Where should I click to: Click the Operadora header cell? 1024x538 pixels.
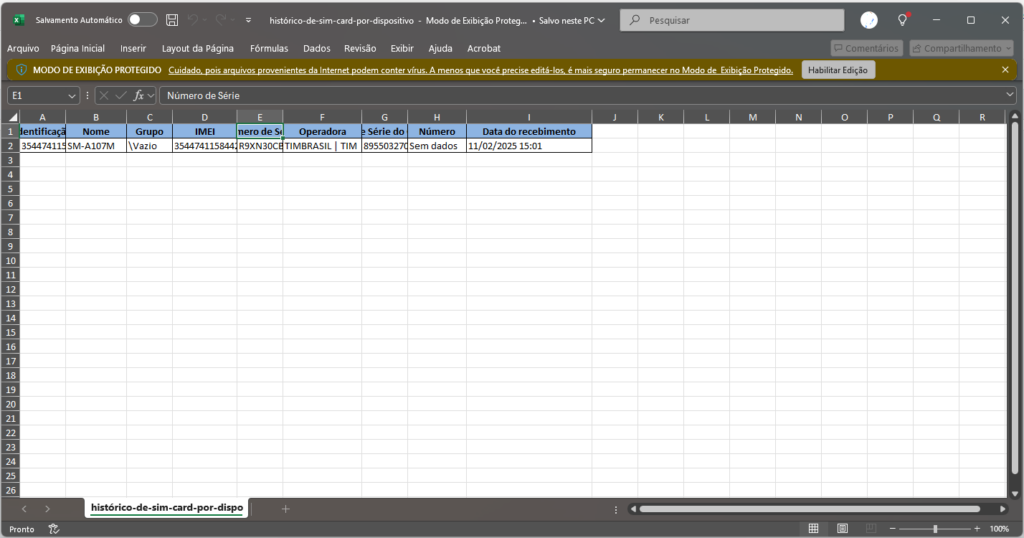(x=322, y=131)
